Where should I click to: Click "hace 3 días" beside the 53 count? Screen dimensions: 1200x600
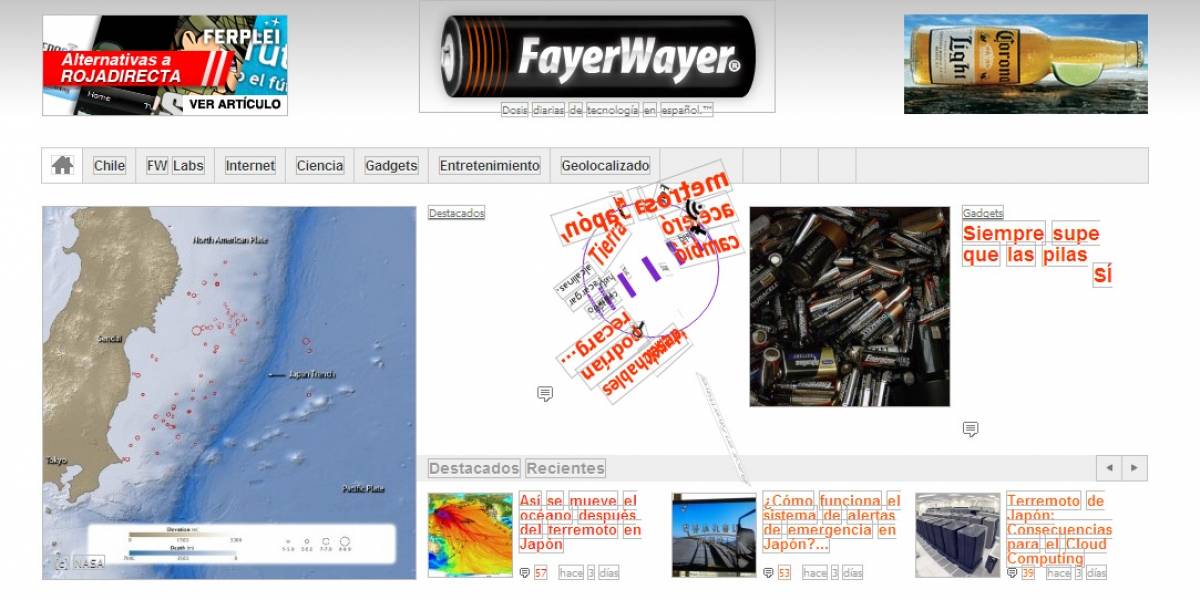click(833, 573)
